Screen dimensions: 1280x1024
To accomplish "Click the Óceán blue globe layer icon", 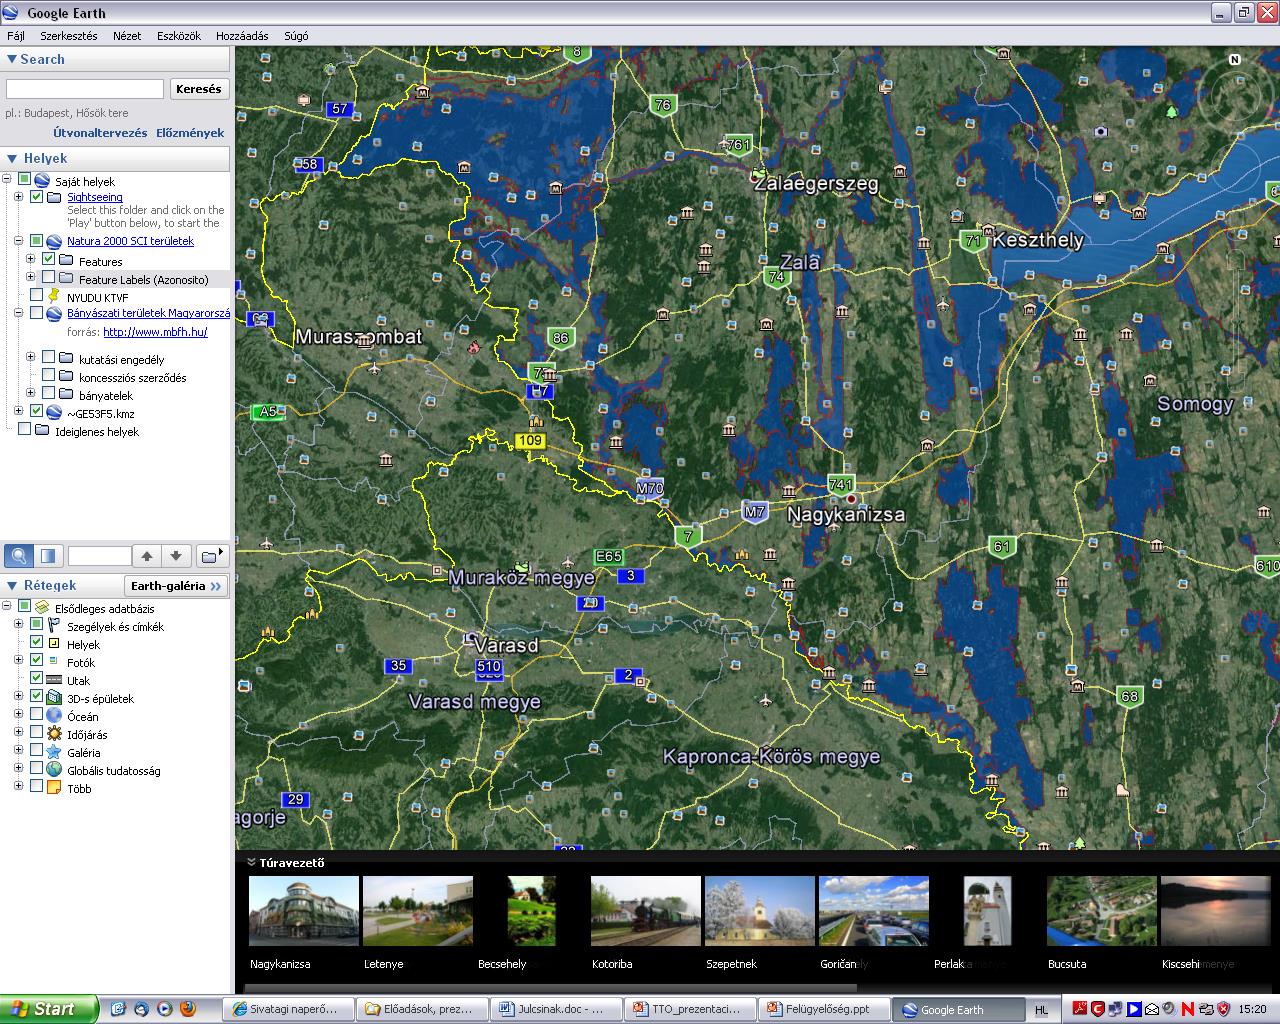I will click(x=54, y=716).
